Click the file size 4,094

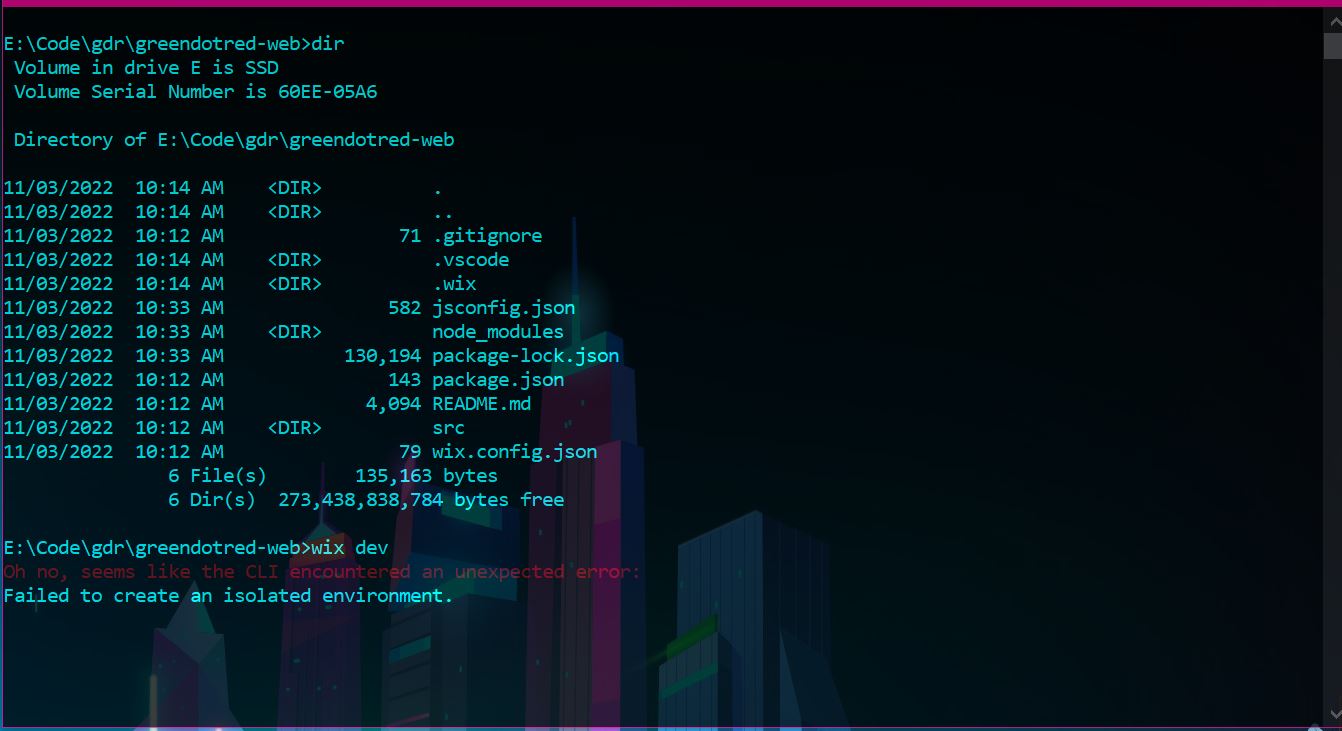pos(394,404)
